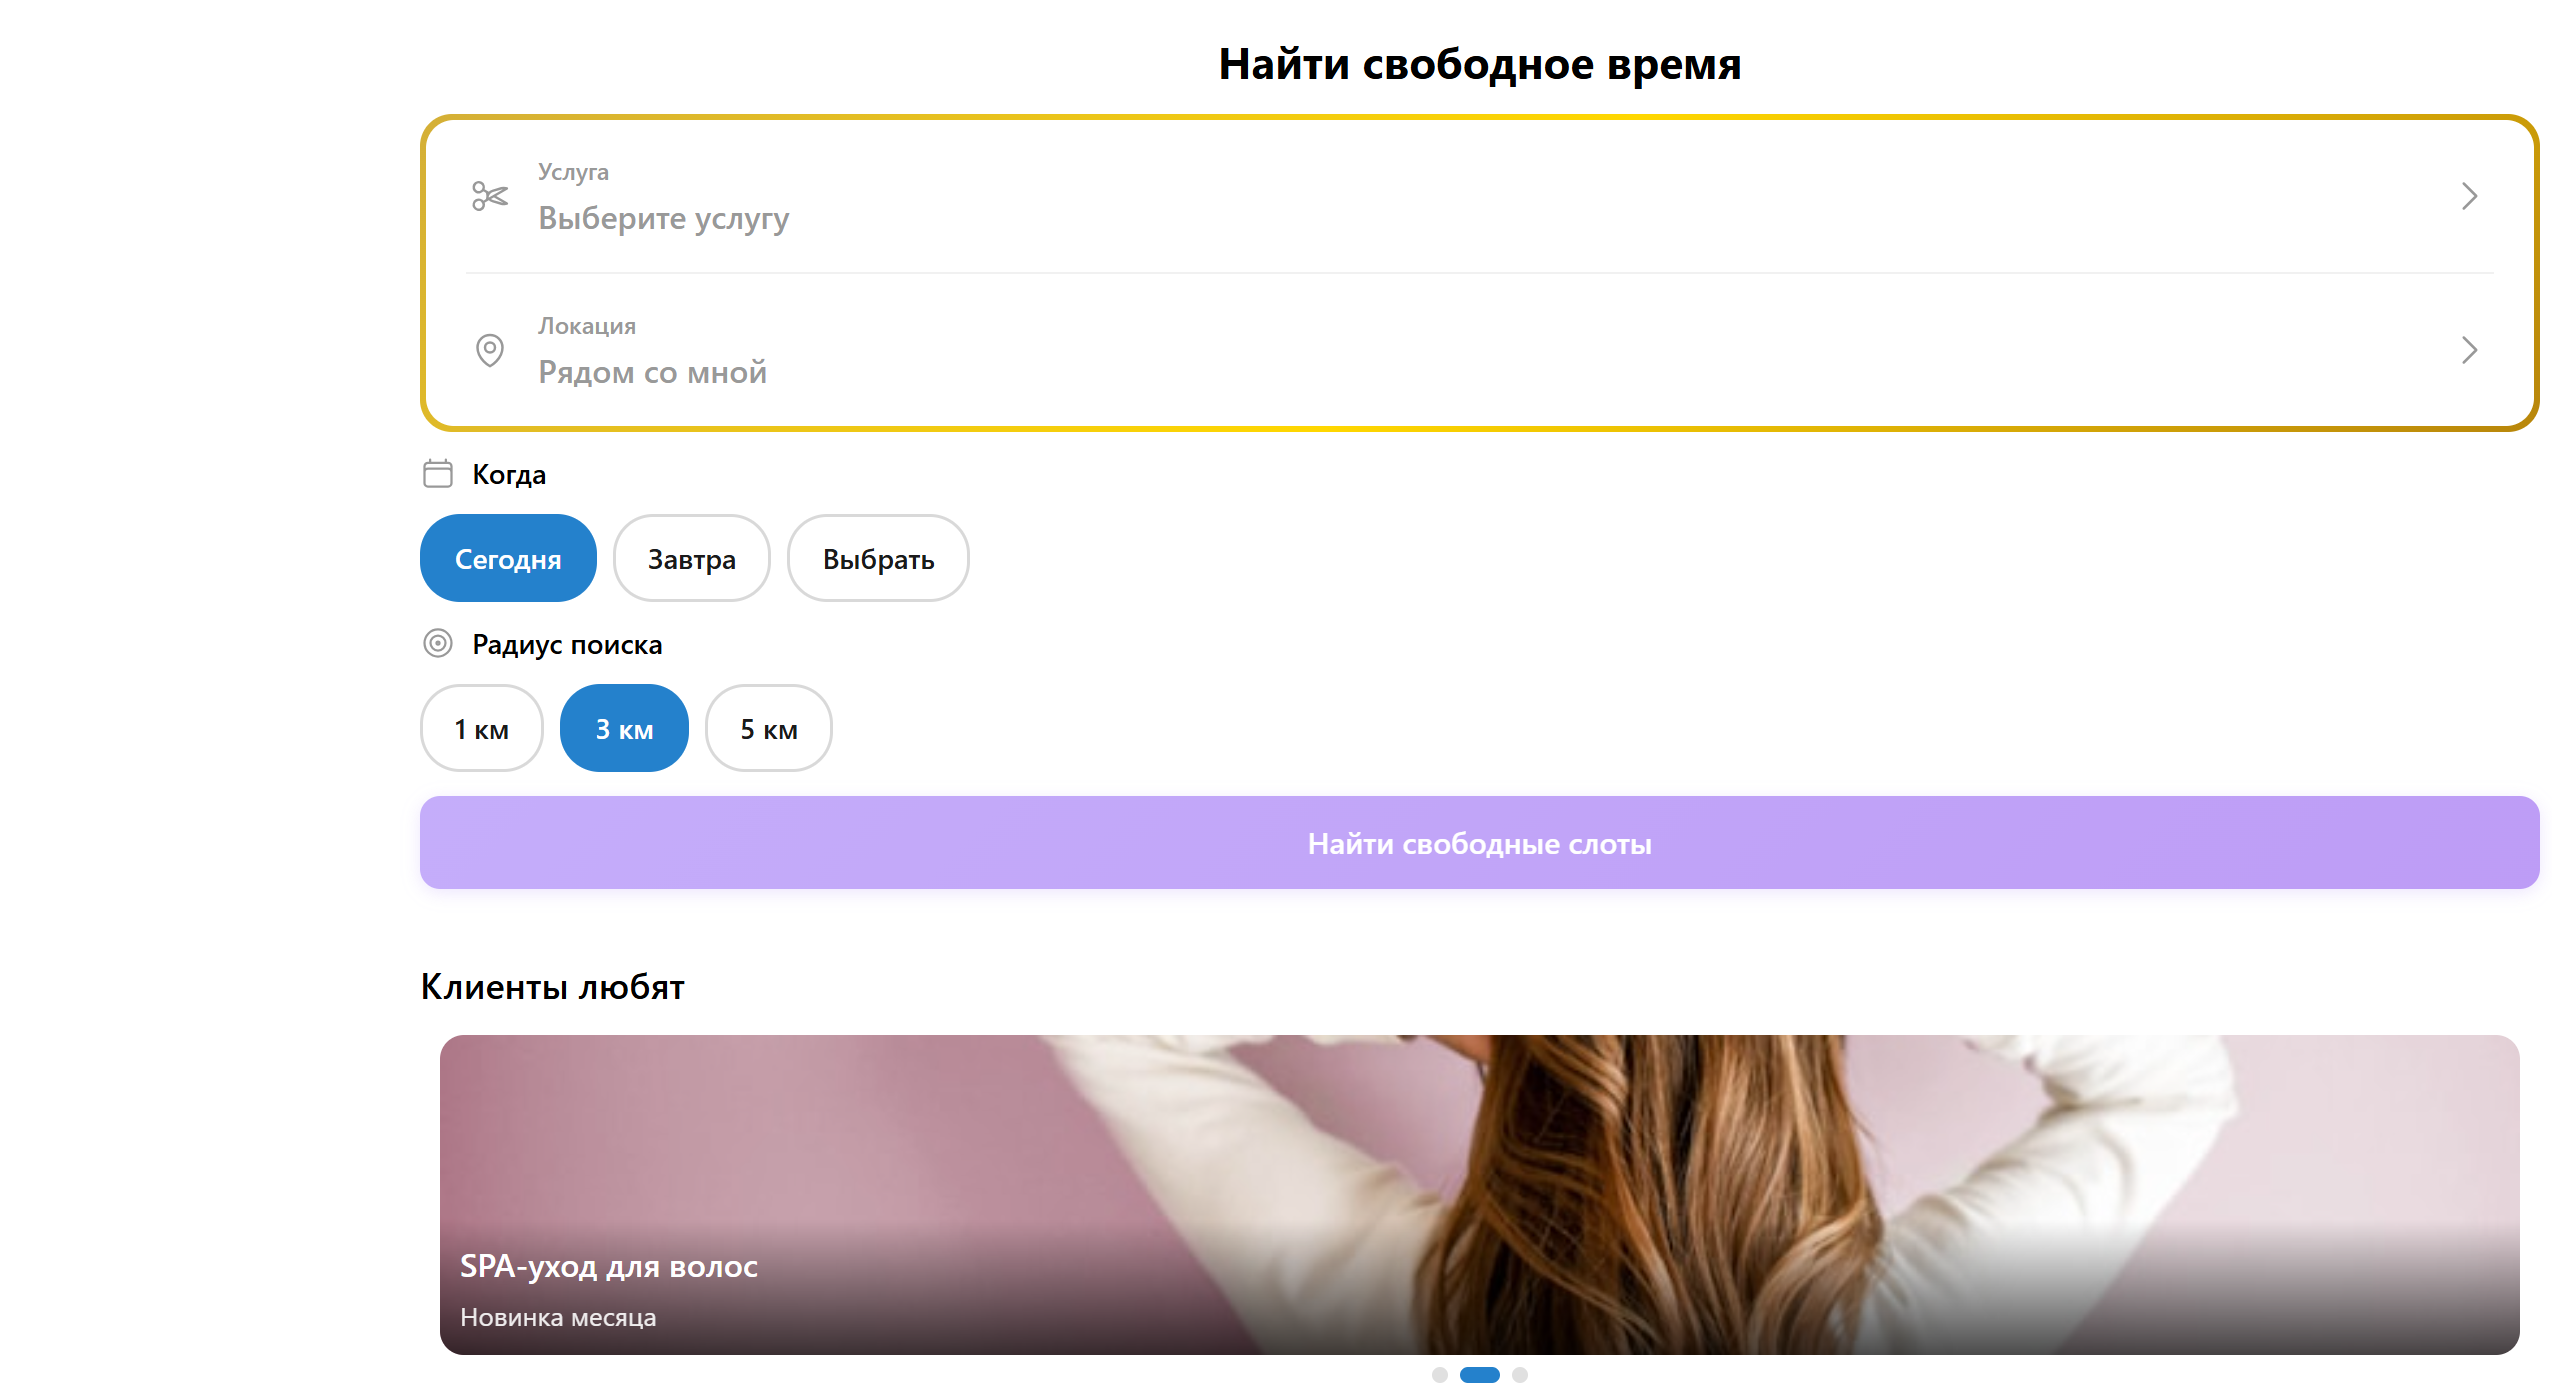
Task: Set search radius to 5 км
Action: pos(768,729)
